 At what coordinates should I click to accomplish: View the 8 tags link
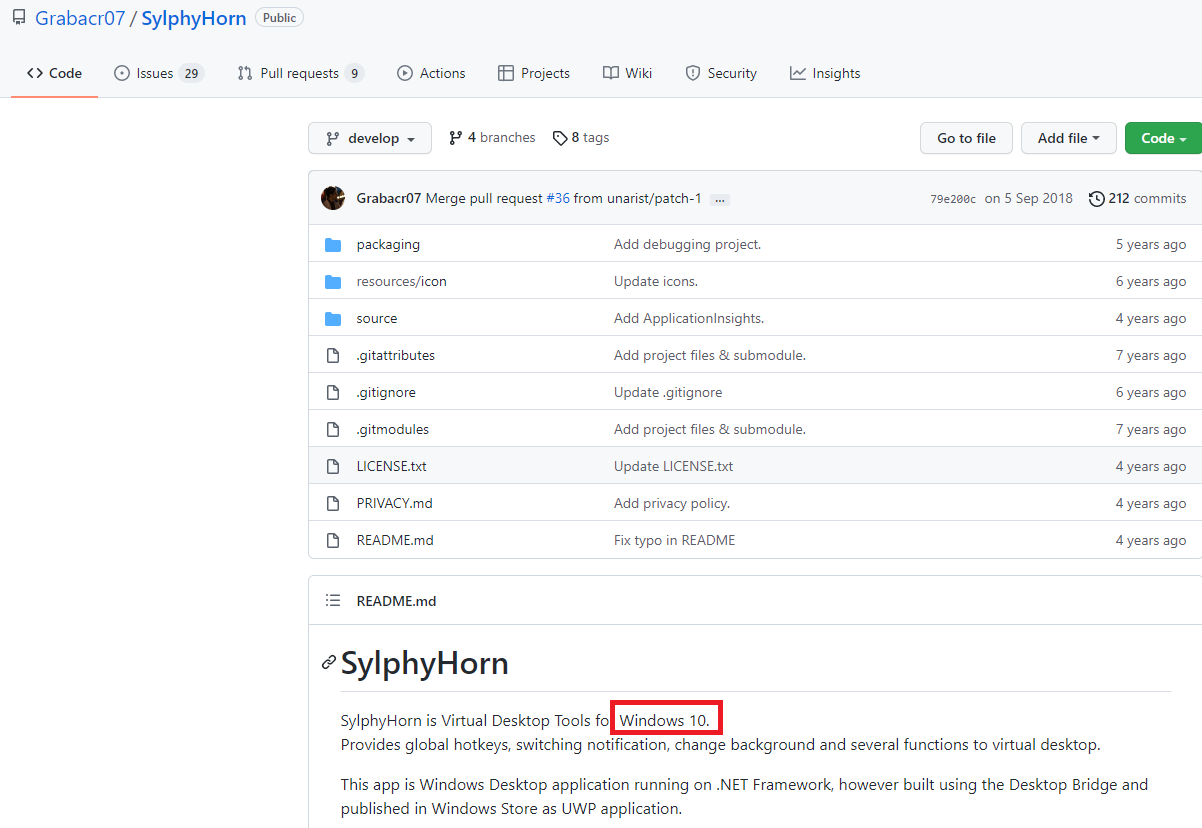click(581, 138)
